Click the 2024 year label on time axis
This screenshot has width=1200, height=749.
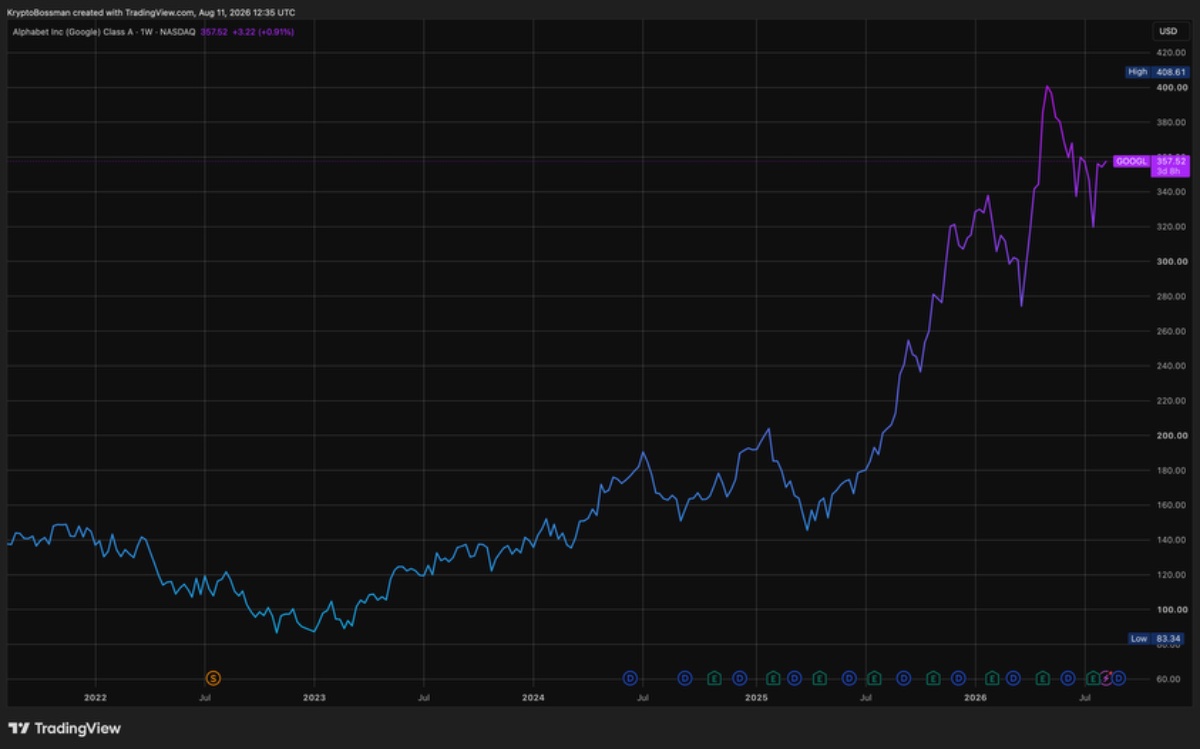tap(533, 698)
